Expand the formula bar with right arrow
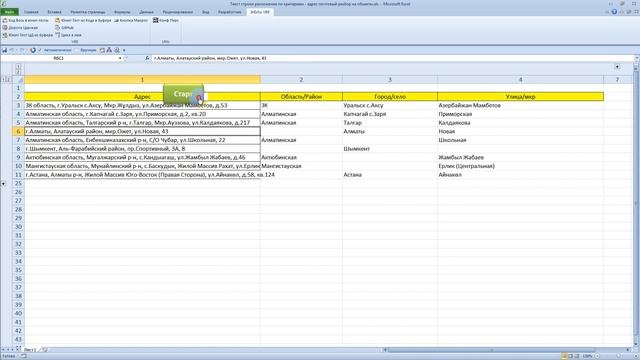The width and height of the screenshot is (640, 360). pyautogui.click(x=637, y=58)
